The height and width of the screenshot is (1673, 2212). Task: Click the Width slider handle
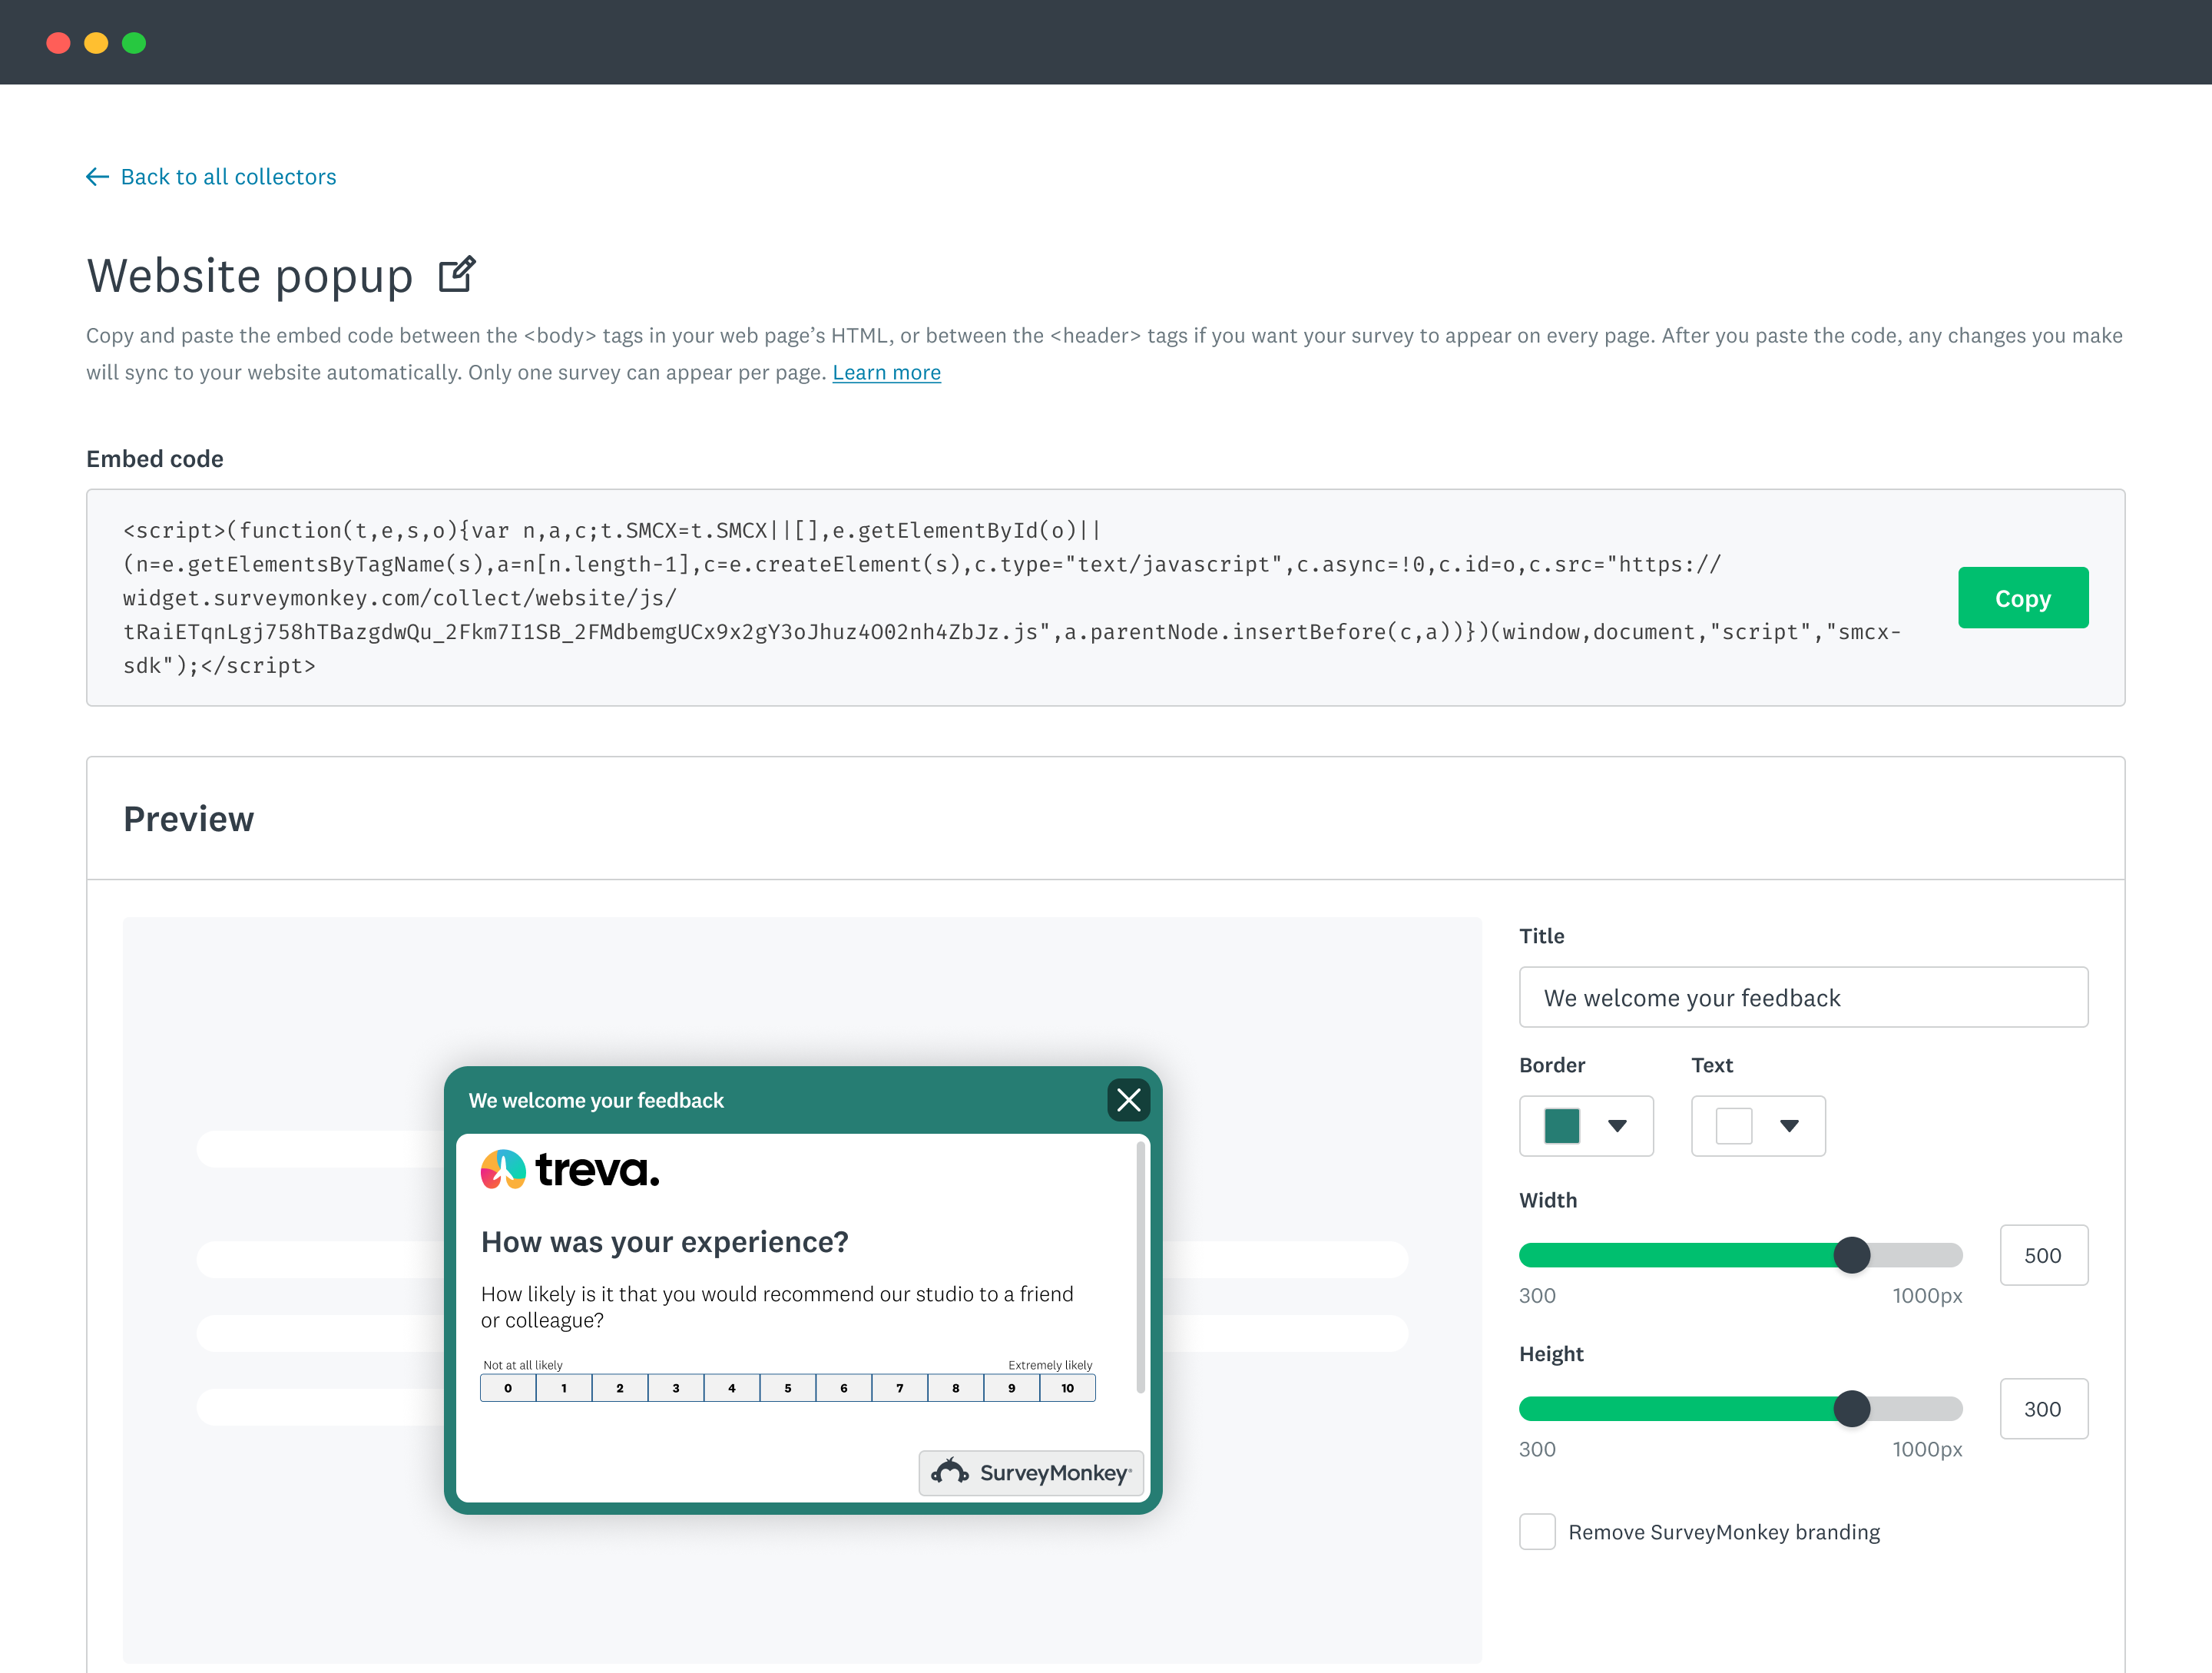[x=1851, y=1255]
